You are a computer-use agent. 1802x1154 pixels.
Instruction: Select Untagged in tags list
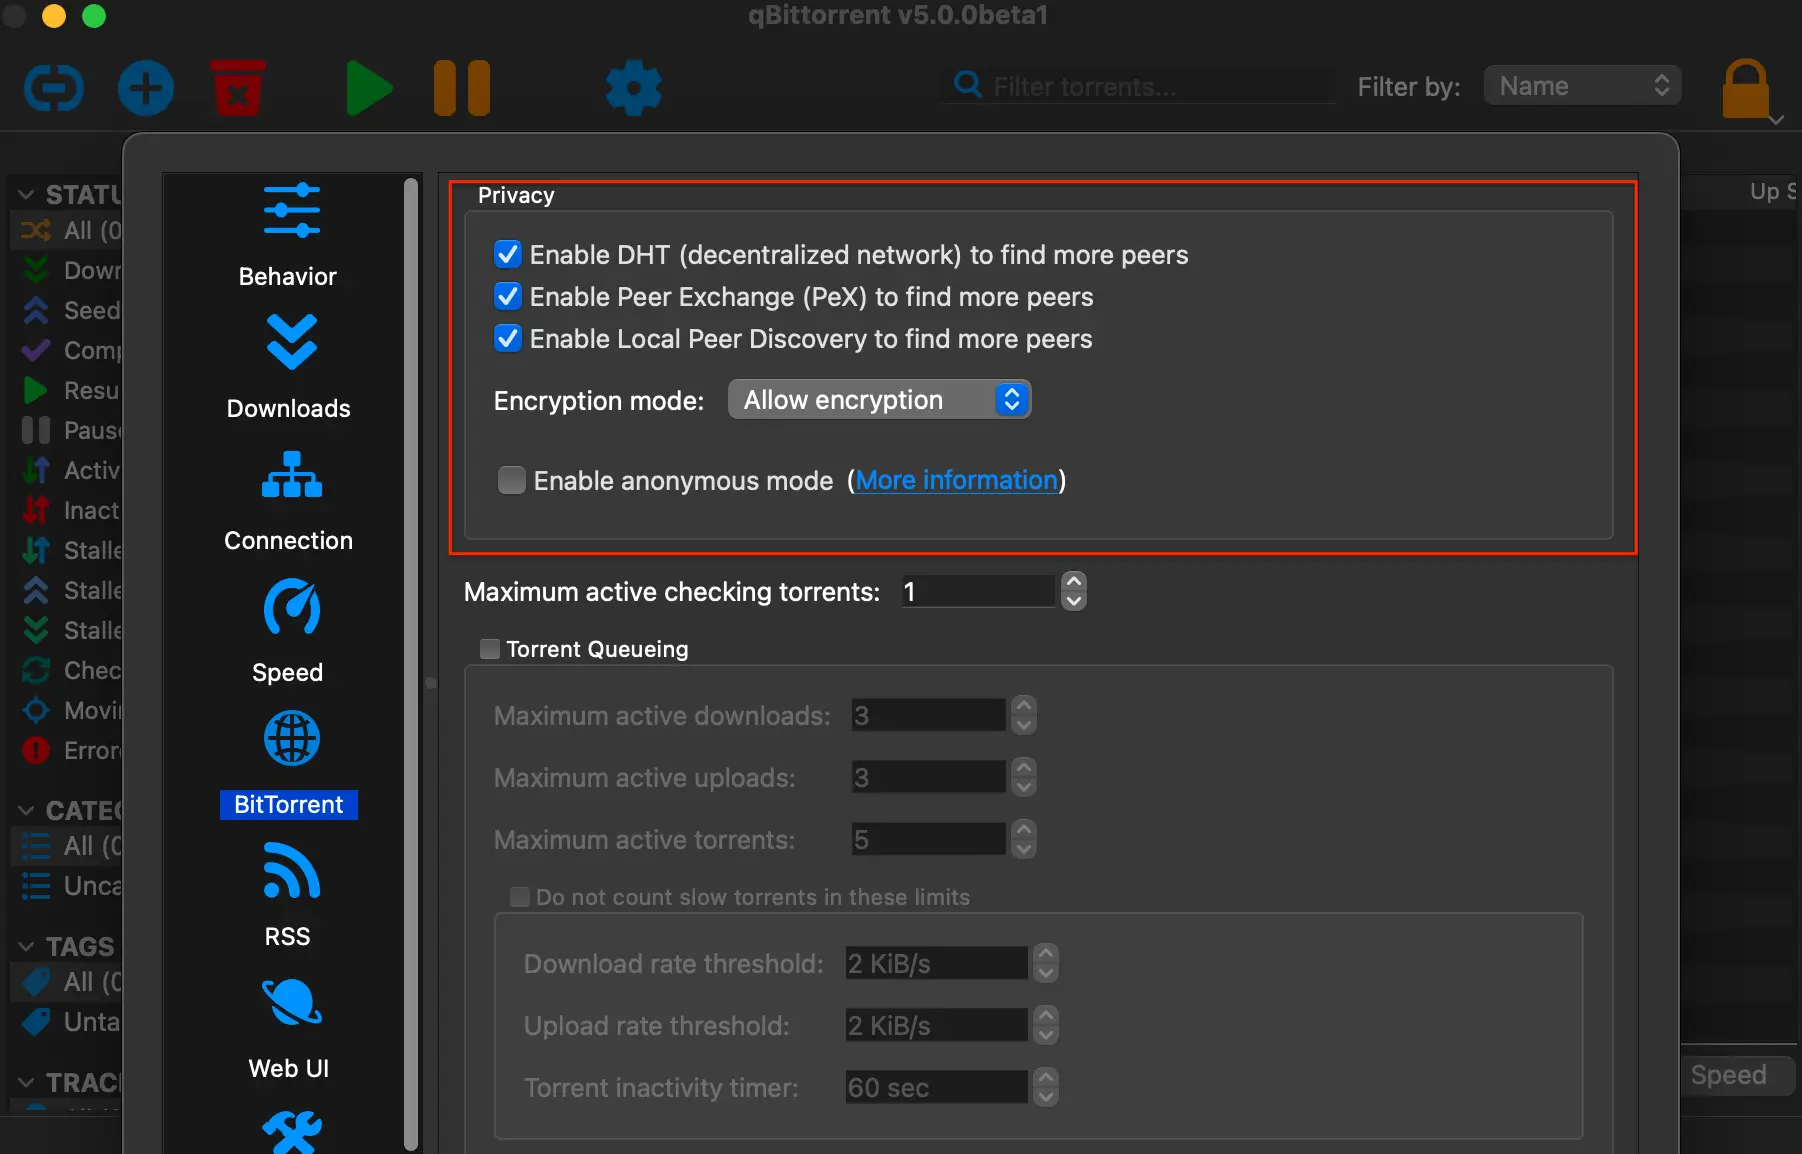coord(67,1022)
